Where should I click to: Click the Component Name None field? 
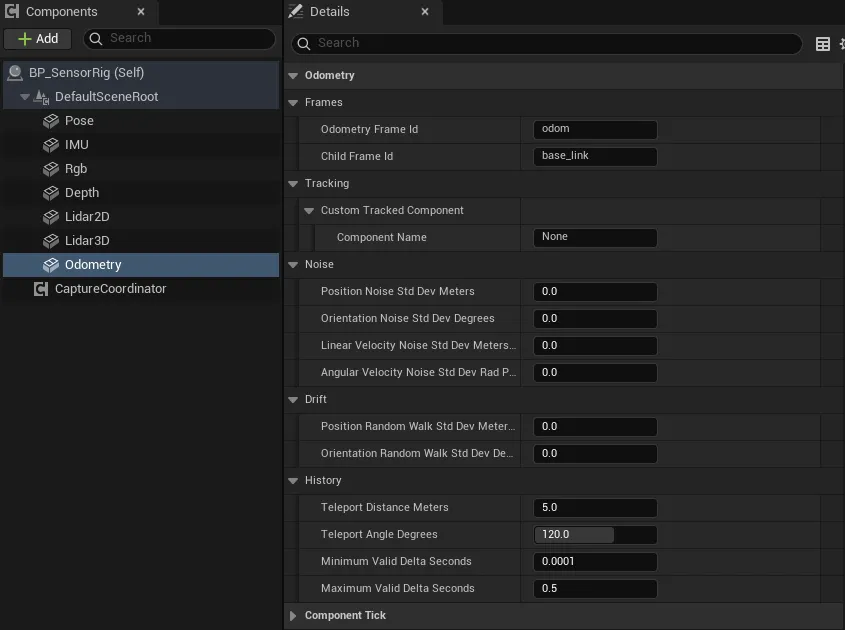click(x=595, y=238)
